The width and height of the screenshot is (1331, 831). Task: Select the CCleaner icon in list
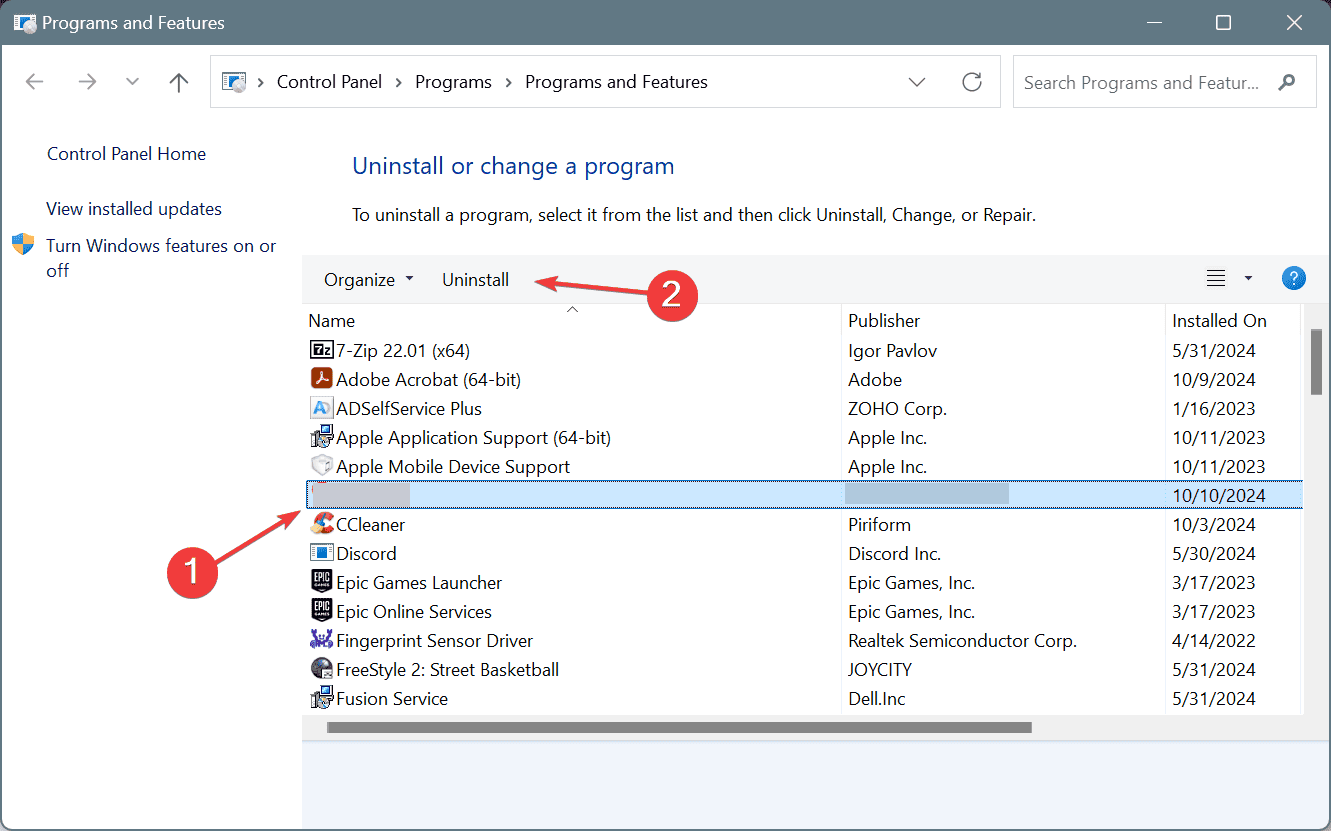tap(321, 524)
